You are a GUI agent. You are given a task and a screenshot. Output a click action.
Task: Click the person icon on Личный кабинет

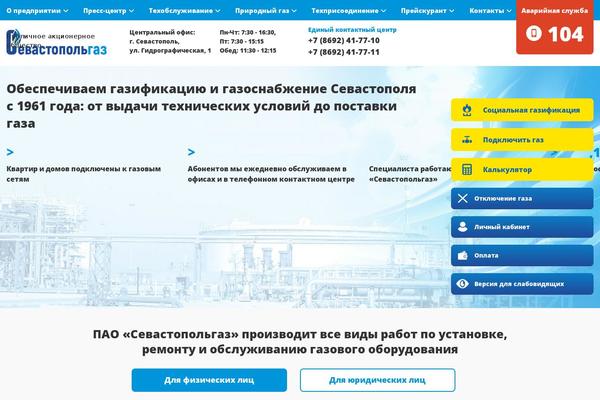(462, 227)
